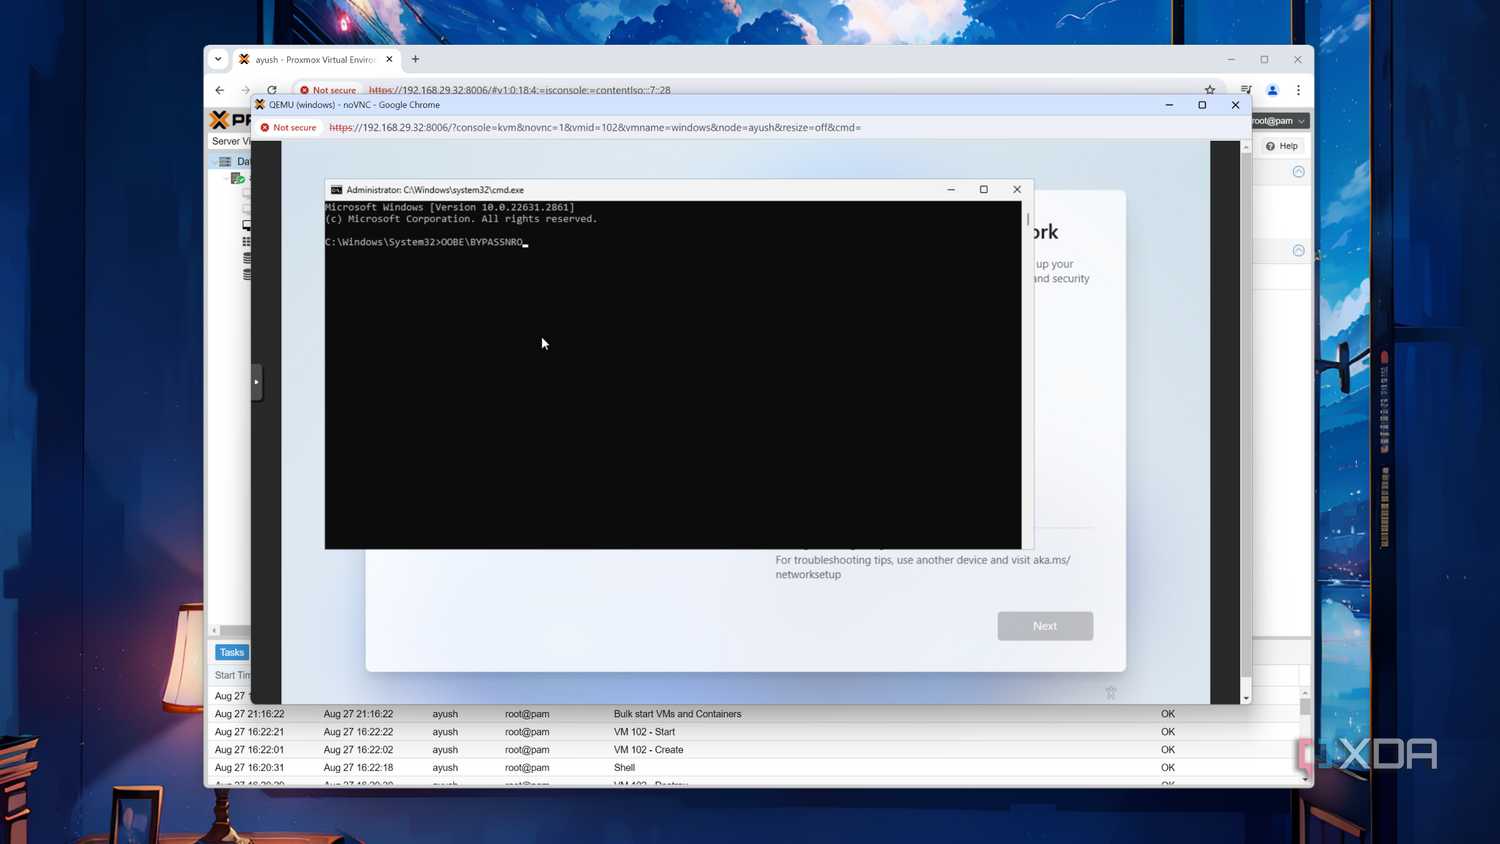Go back in main Chrome window
Screen dimensions: 1500x844
tap(220, 90)
